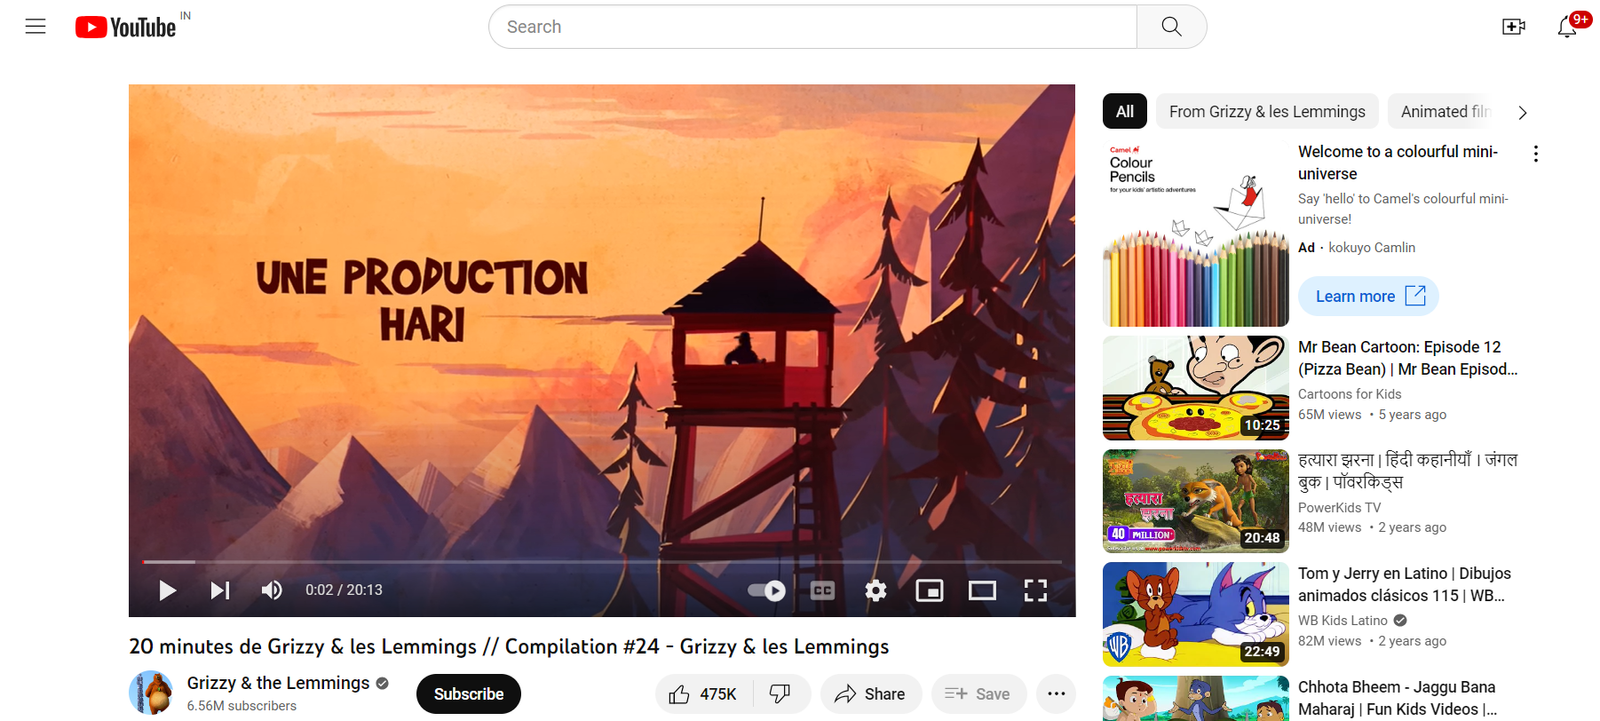Subscribe to Grizzy & the Lemmings
Viewport: 1600px width, 721px height.
click(468, 694)
